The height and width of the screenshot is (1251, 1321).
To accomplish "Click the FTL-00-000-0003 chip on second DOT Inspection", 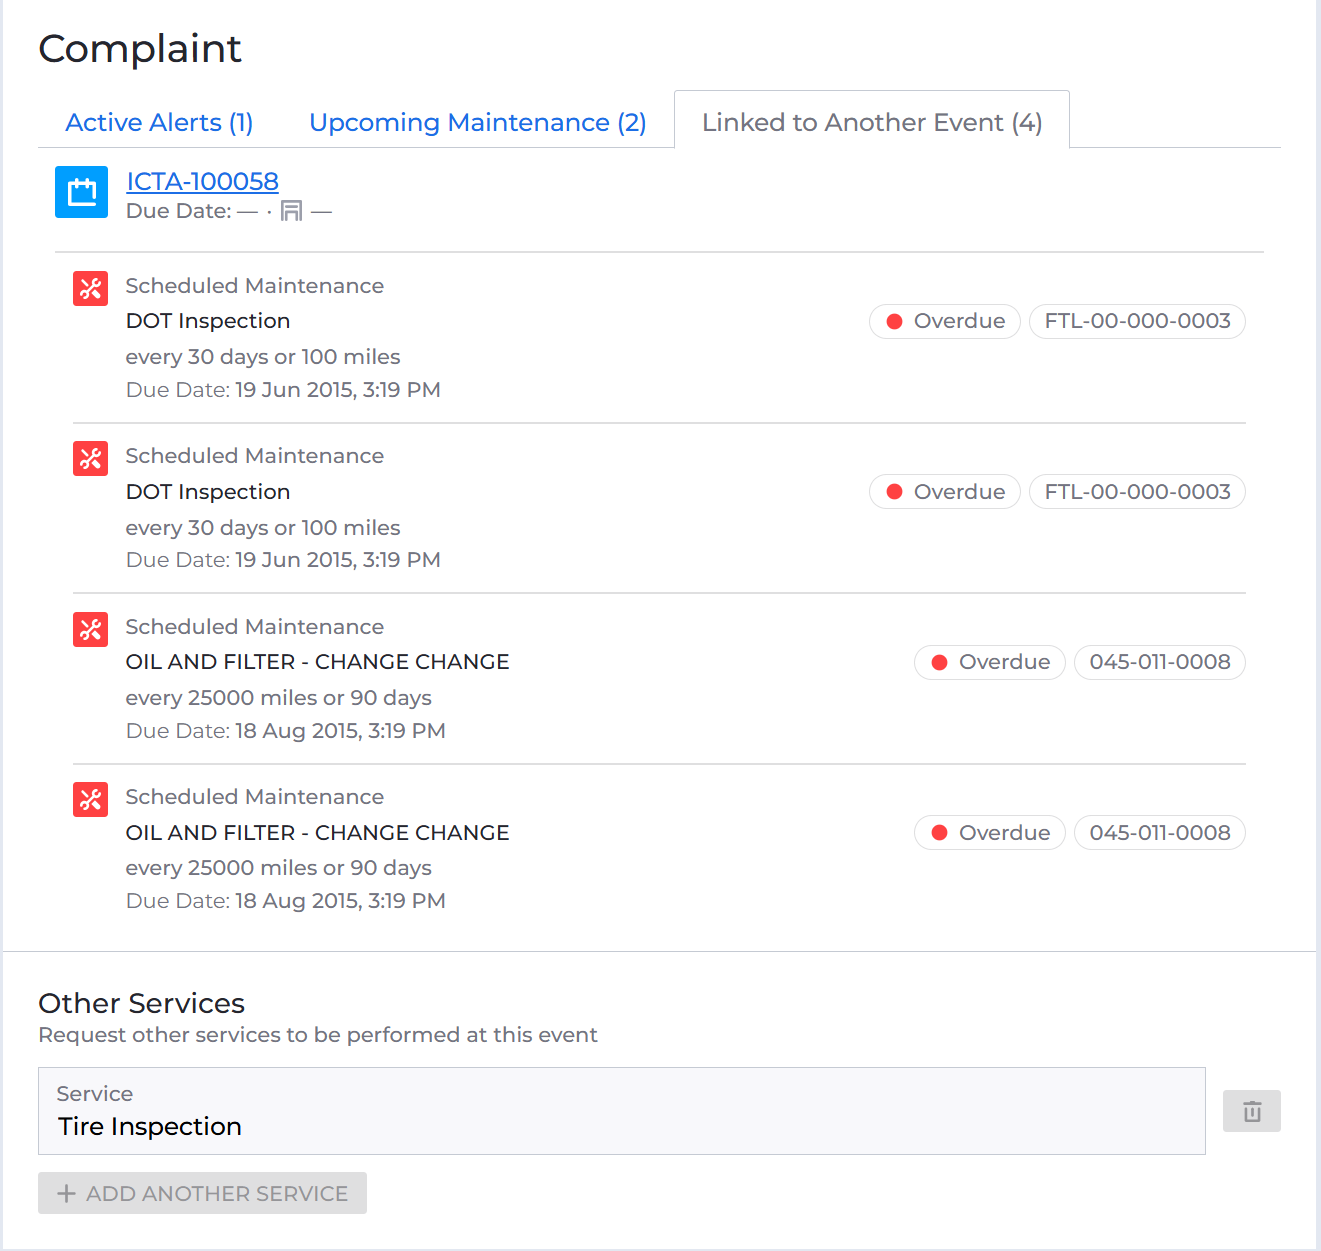I will (1137, 491).
